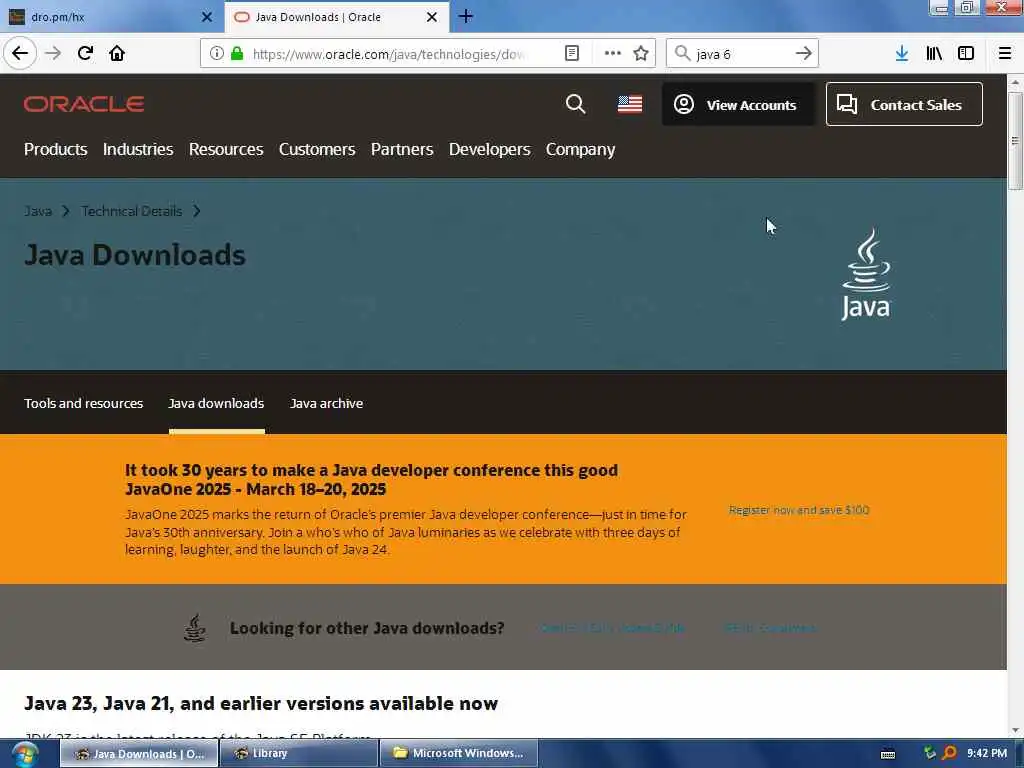Select the Java downloads tab
This screenshot has width=1024, height=768.
(x=216, y=403)
